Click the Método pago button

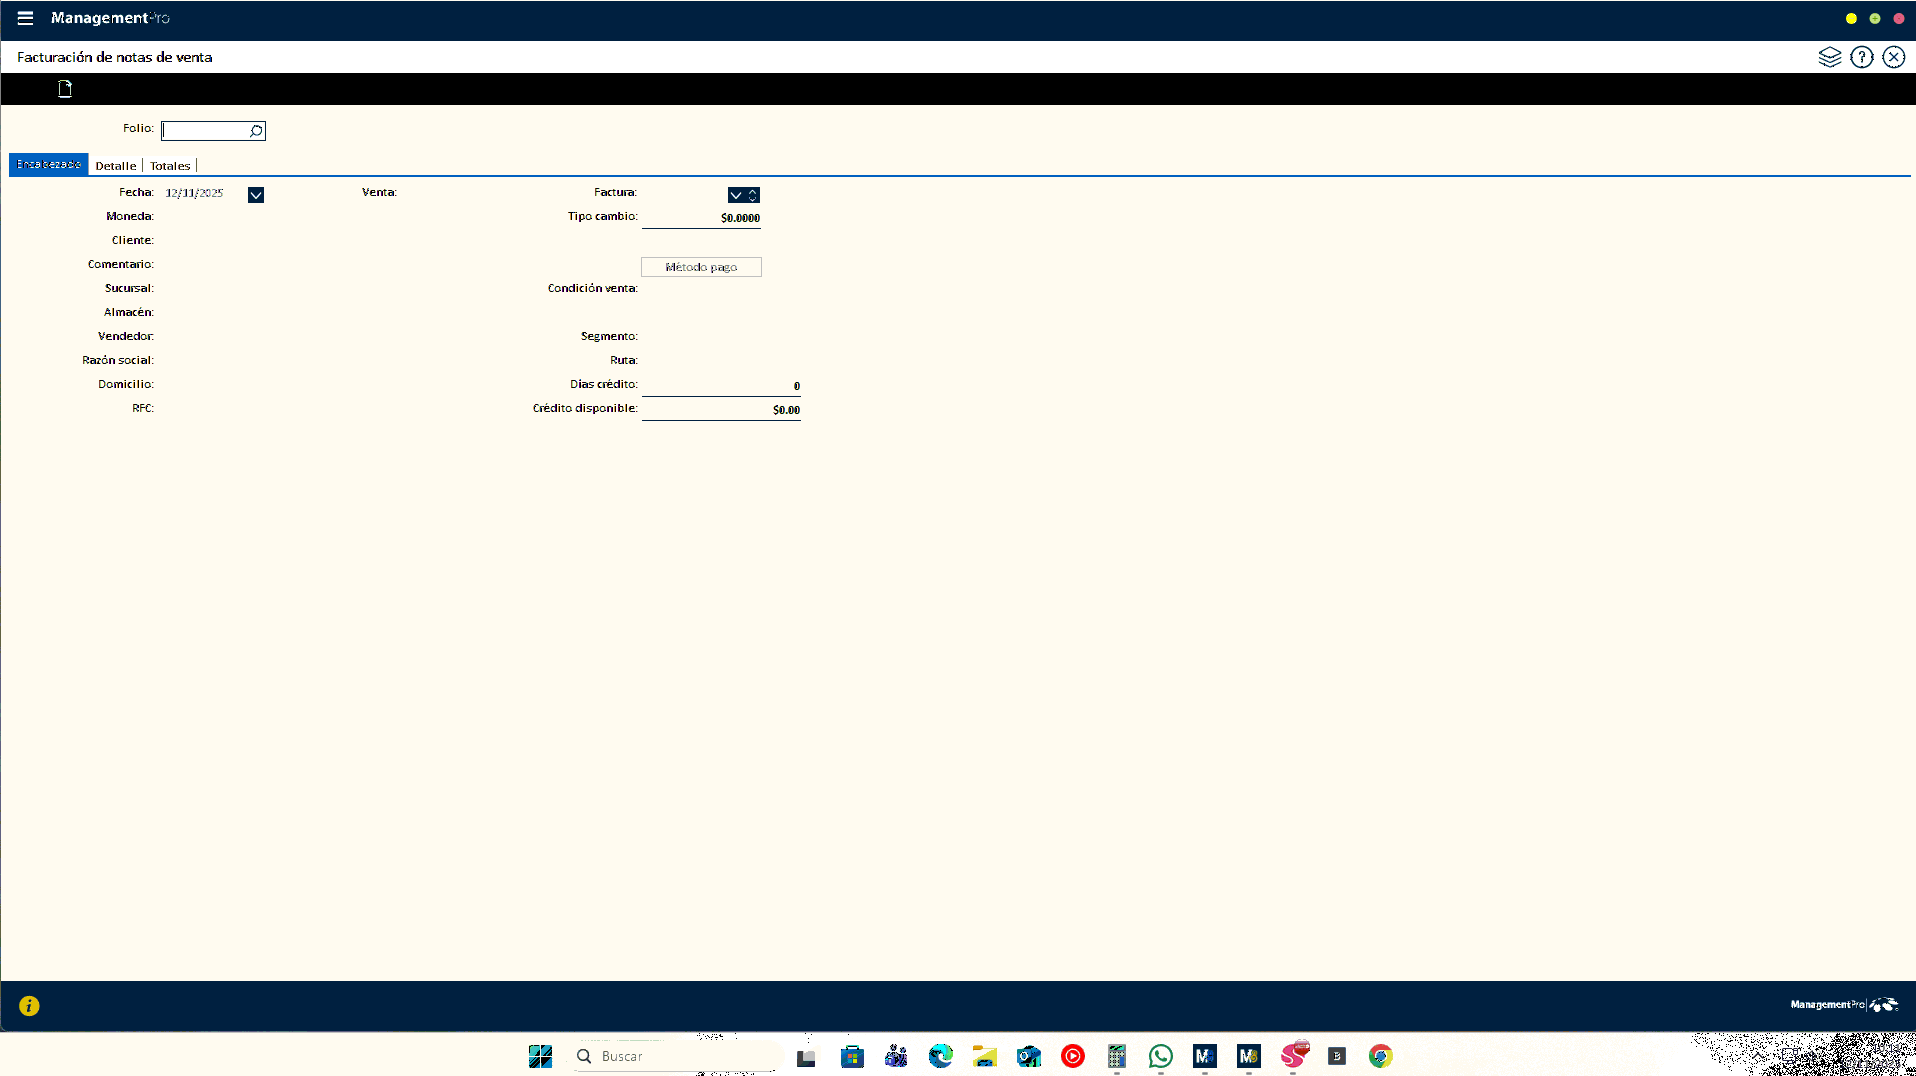coord(701,267)
